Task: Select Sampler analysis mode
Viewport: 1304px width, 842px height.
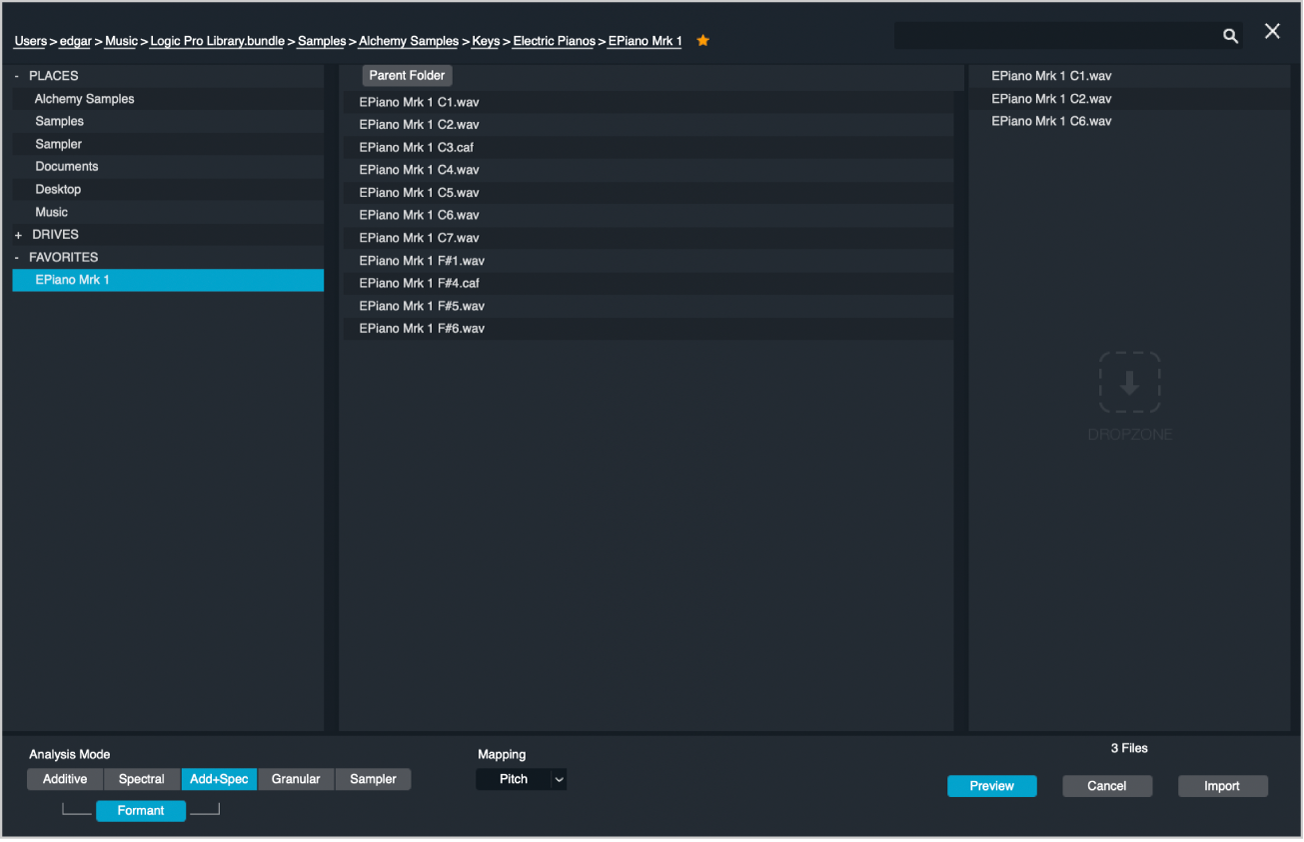Action: point(373,779)
